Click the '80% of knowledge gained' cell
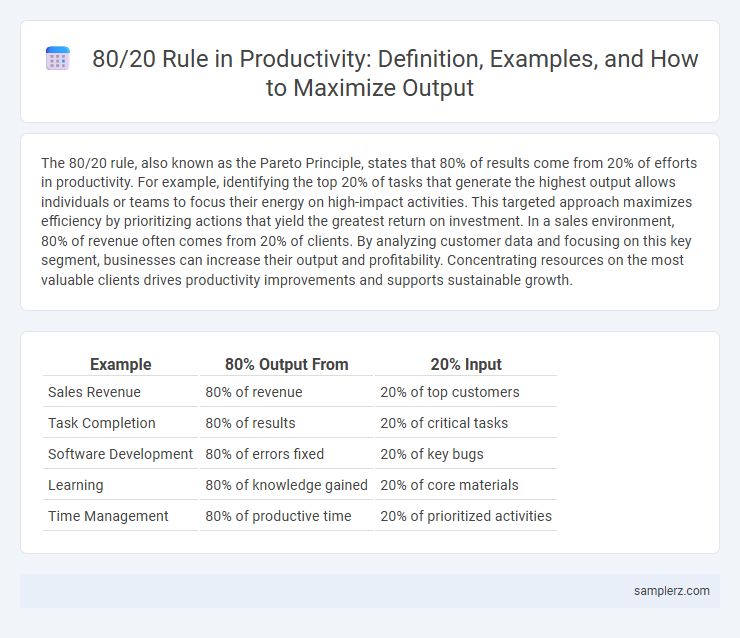This screenshot has height=638, width=740. coord(286,485)
